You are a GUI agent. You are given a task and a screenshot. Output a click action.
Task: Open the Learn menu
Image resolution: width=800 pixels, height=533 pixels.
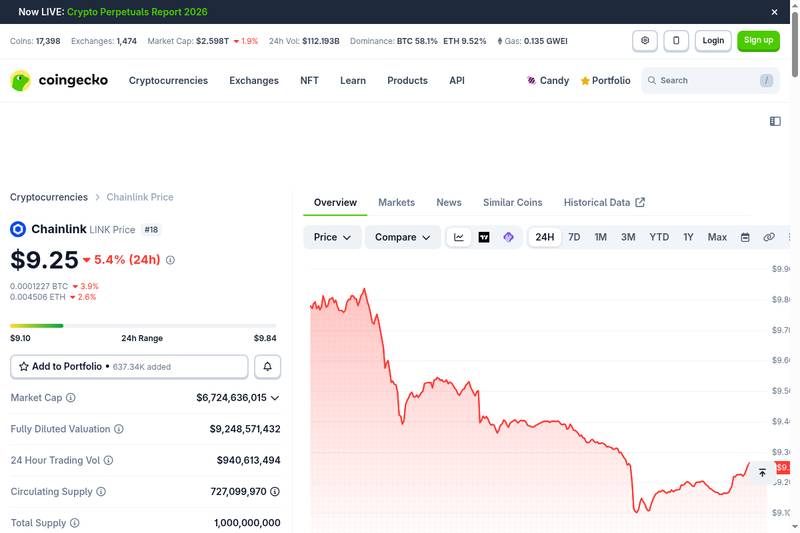(x=353, y=81)
